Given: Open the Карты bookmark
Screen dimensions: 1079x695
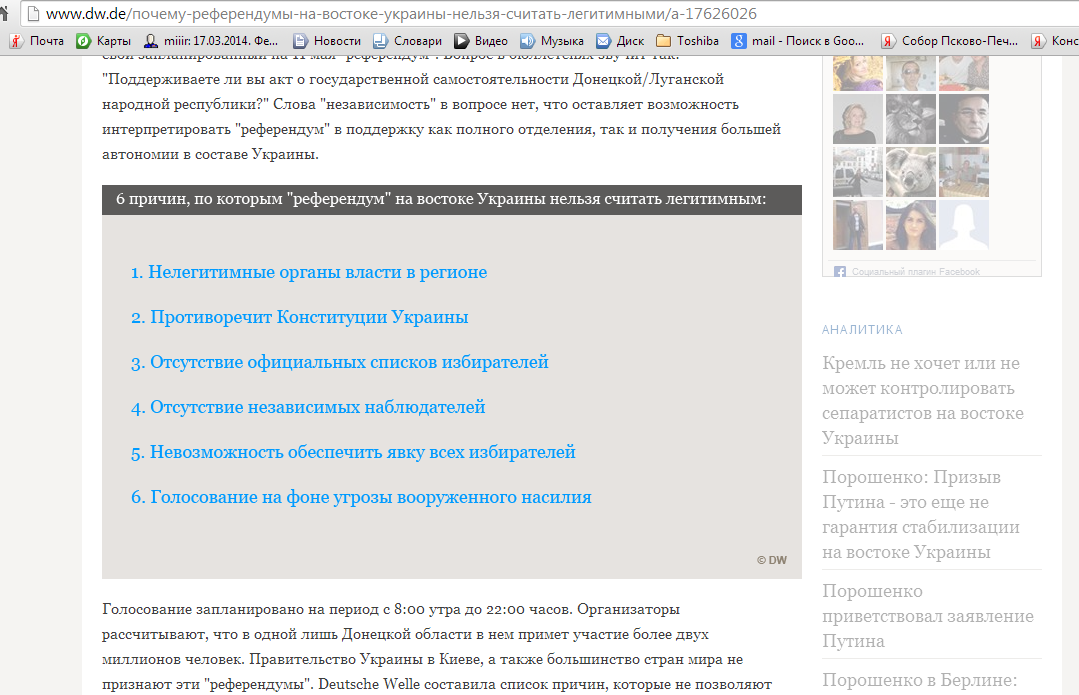Looking at the screenshot, I should click(104, 41).
